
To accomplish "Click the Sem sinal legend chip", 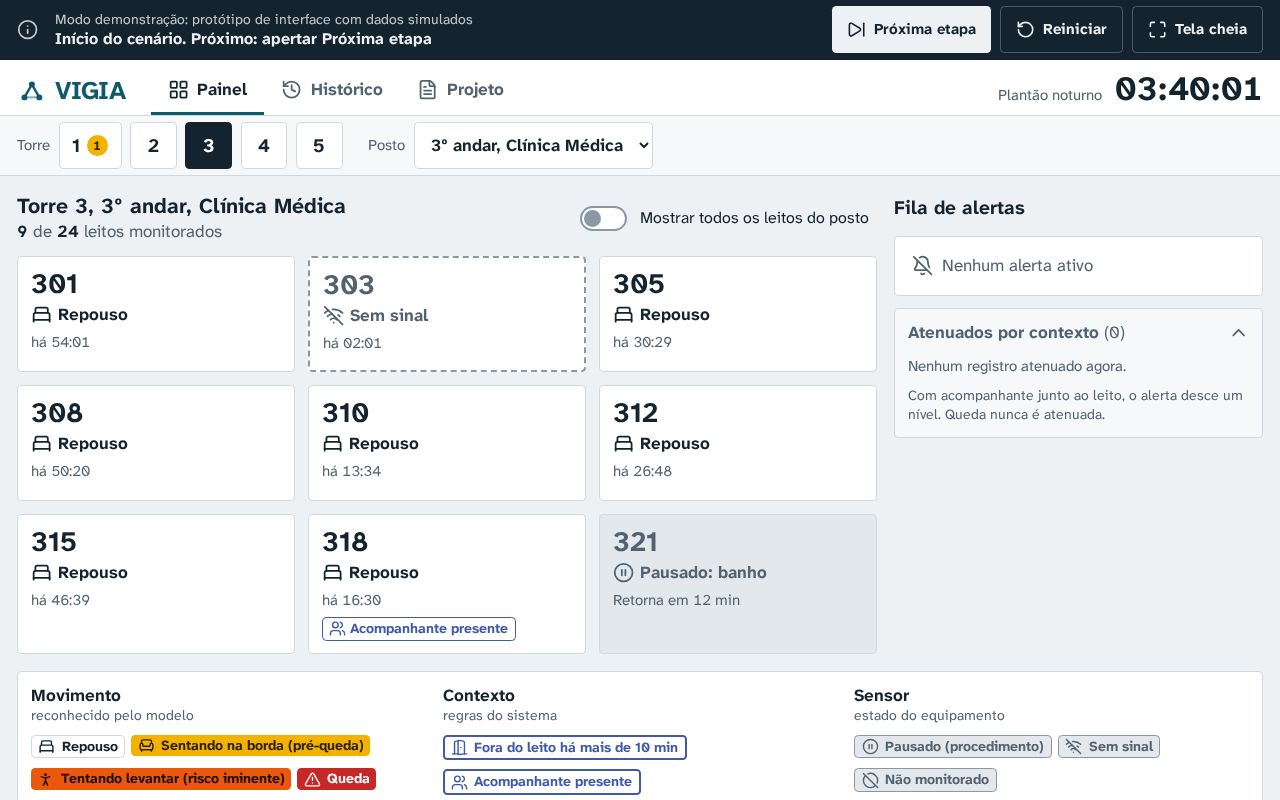I will coord(1109,747).
